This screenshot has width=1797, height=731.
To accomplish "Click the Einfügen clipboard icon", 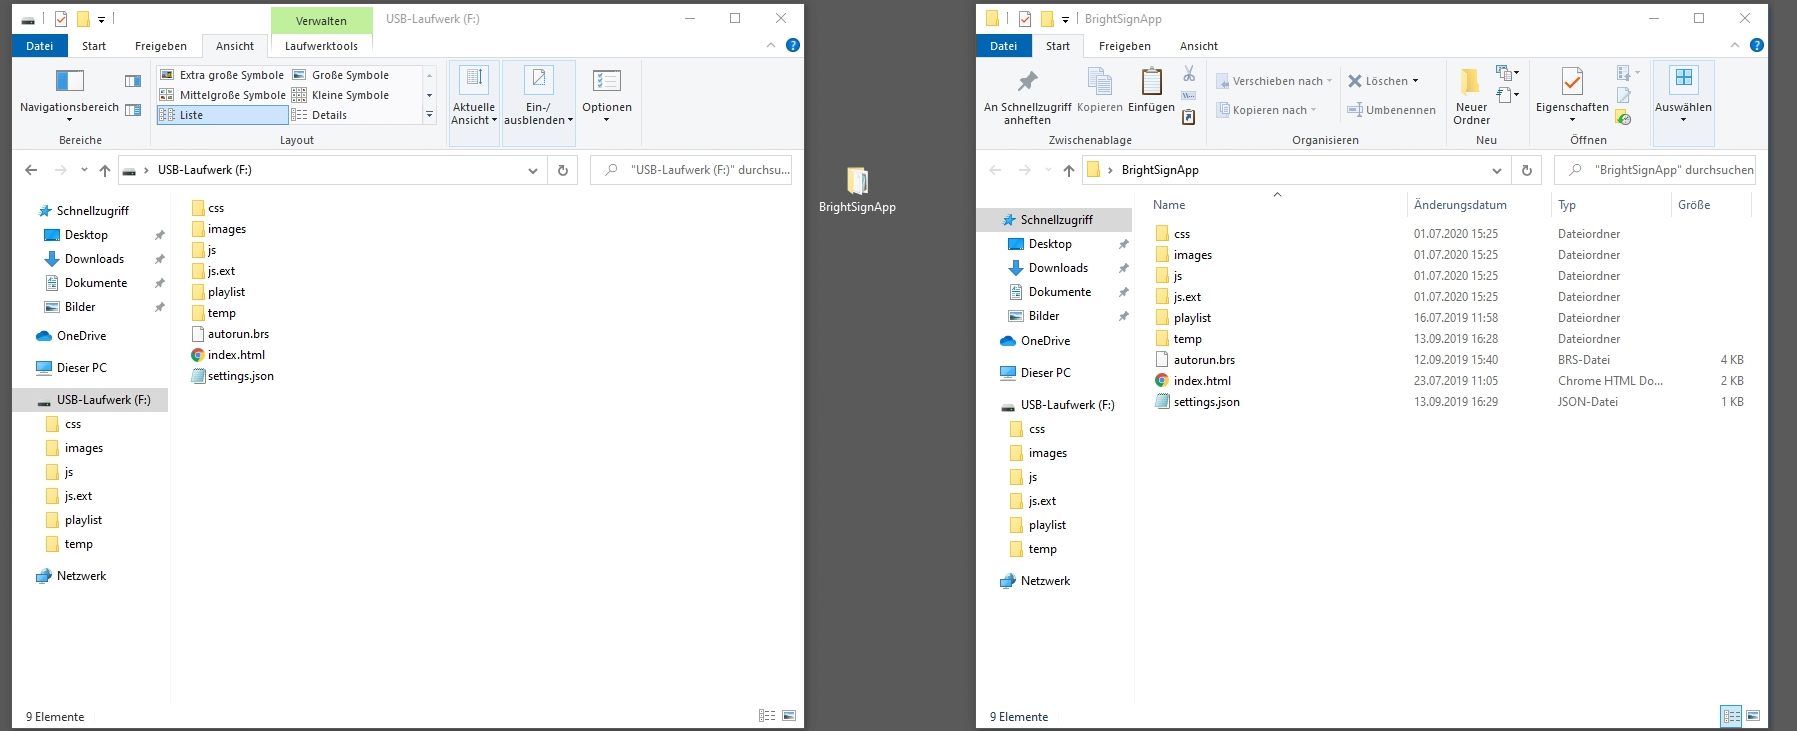I will point(1151,90).
